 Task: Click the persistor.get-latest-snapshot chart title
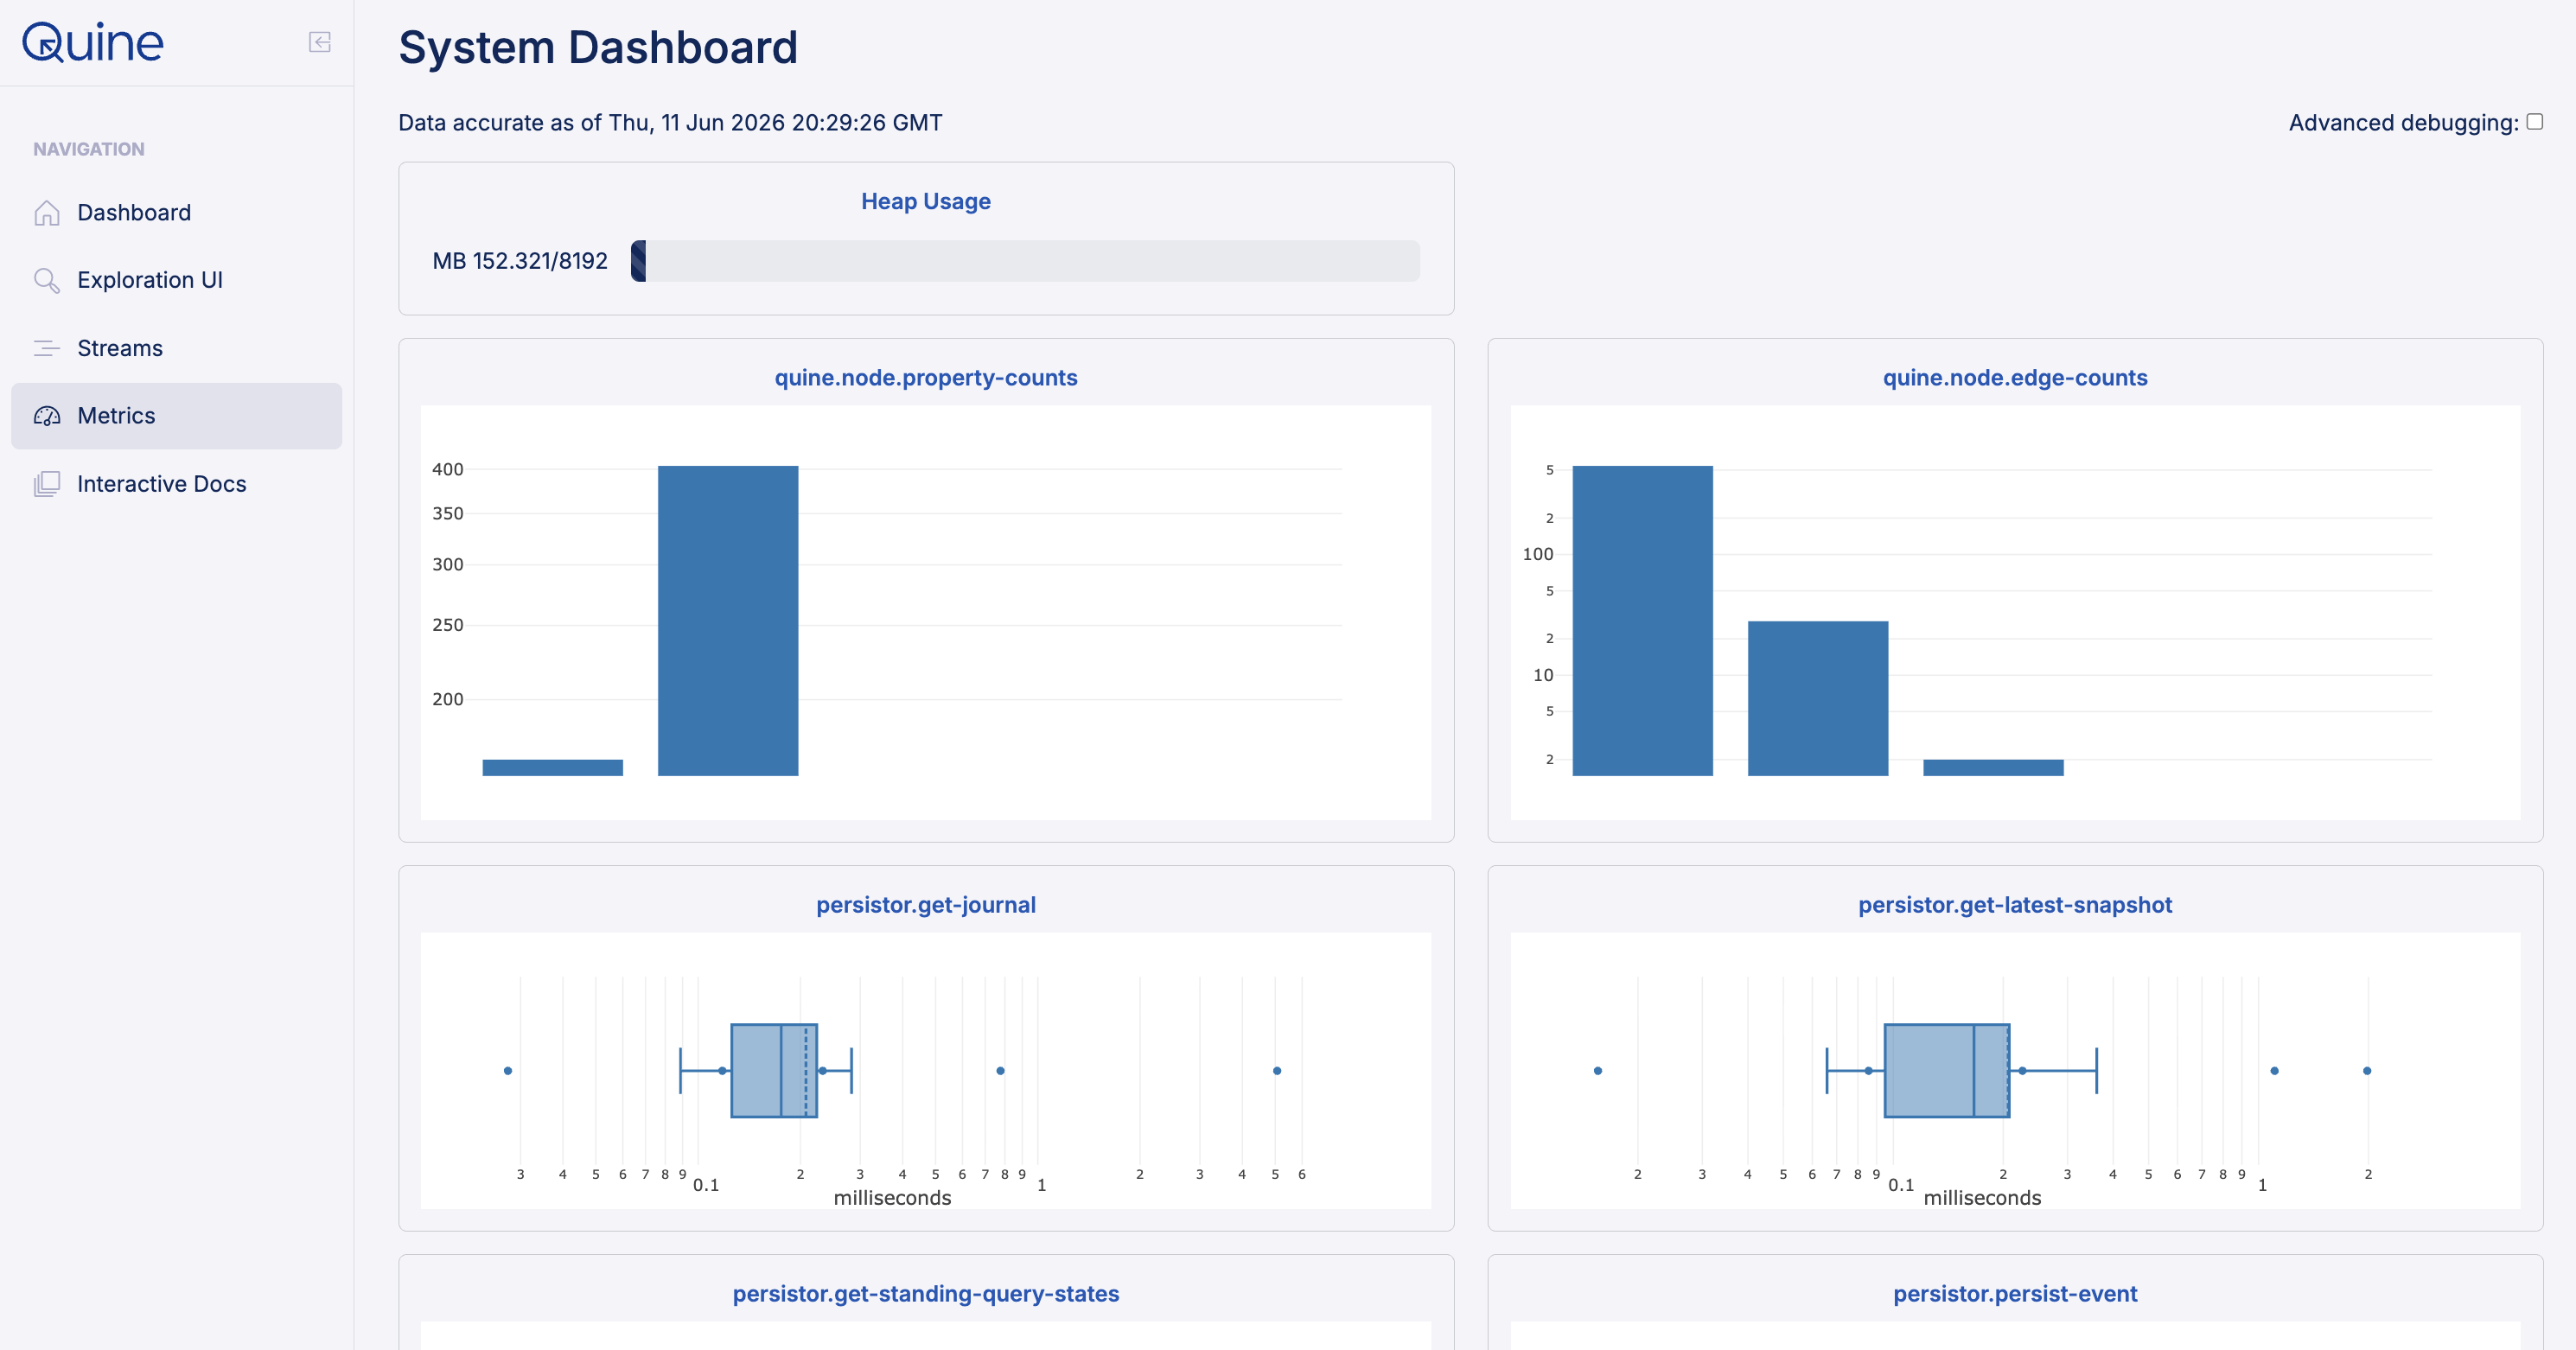tap(2015, 905)
